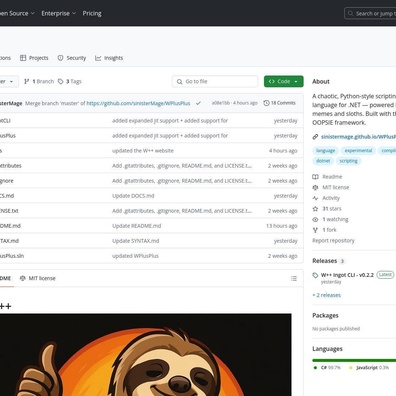396x396 pixels.
Task: Select the C# language entry
Action: (x=327, y=368)
